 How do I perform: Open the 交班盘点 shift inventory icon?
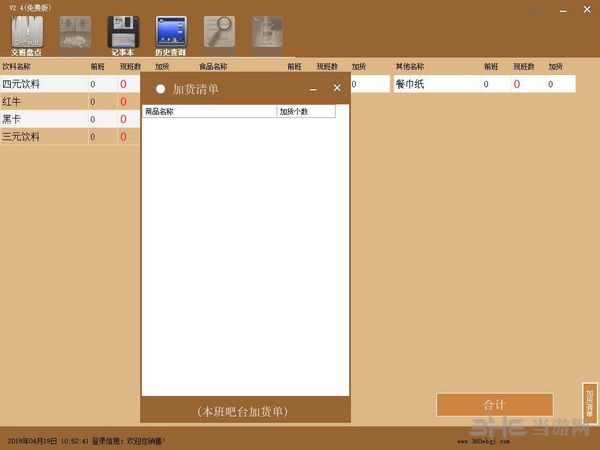click(x=27, y=36)
